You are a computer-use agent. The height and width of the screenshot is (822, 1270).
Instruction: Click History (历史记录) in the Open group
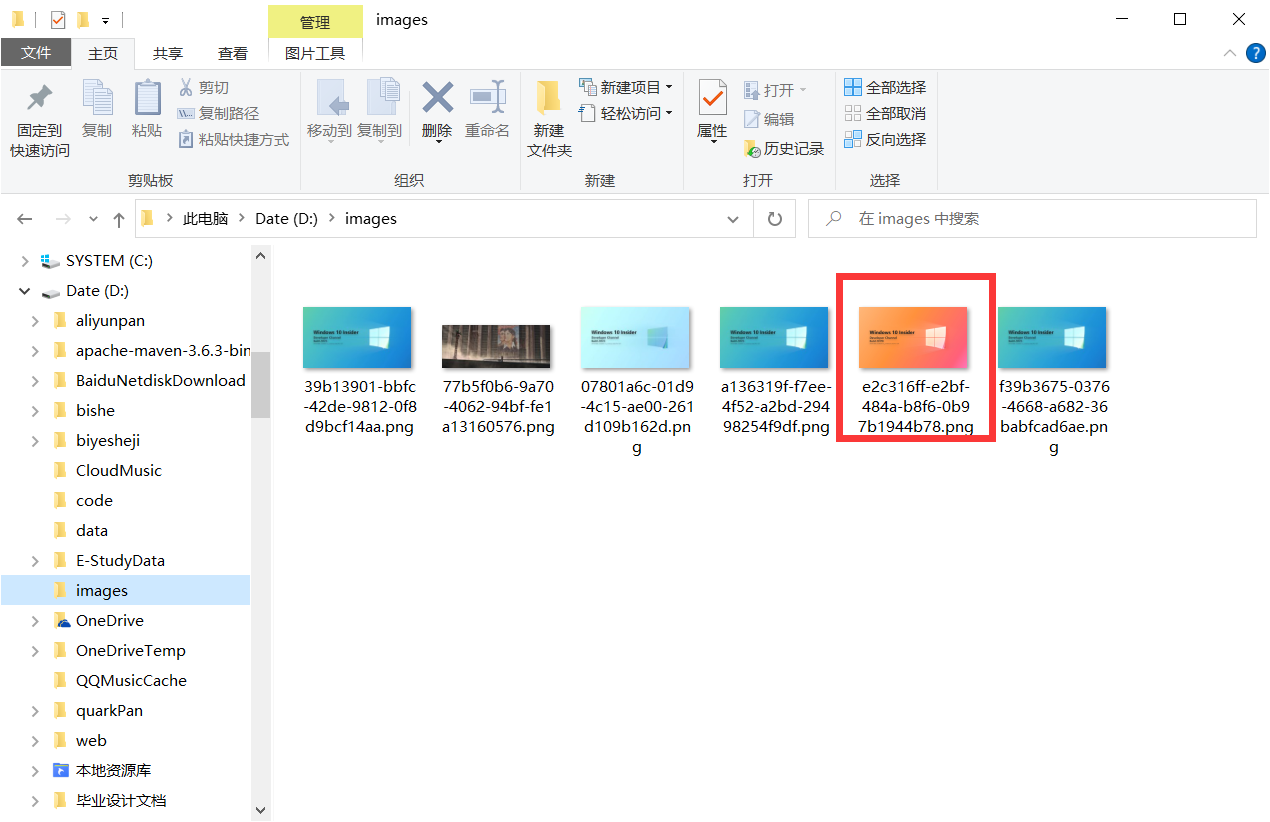[784, 149]
